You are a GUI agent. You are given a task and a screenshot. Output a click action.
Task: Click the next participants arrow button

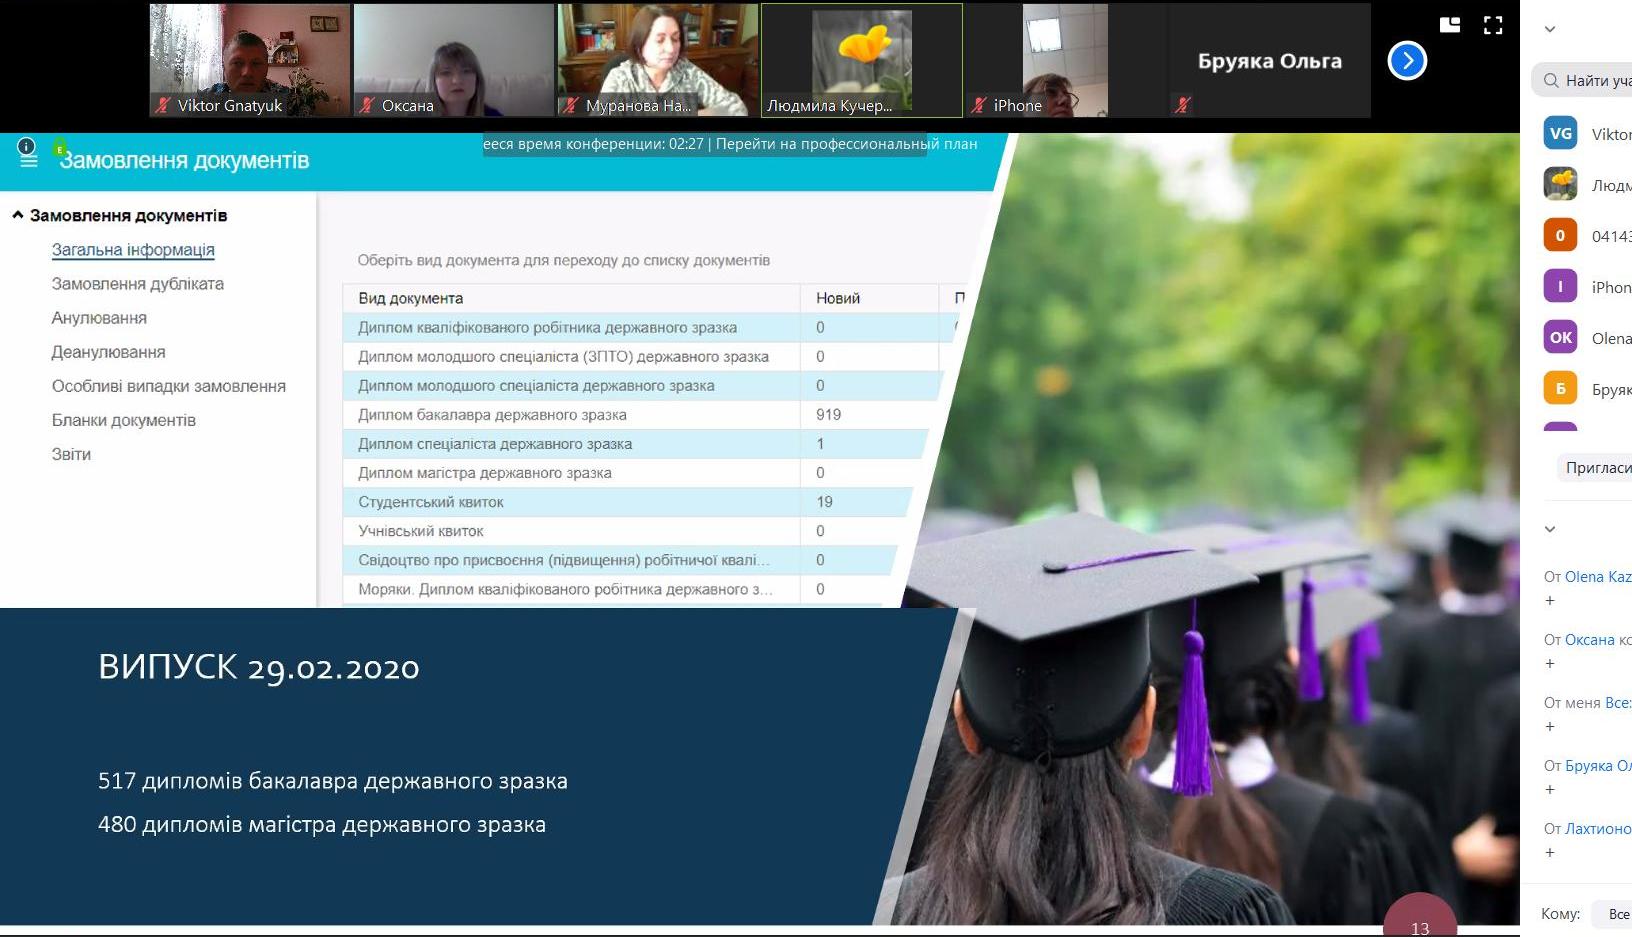click(1407, 61)
